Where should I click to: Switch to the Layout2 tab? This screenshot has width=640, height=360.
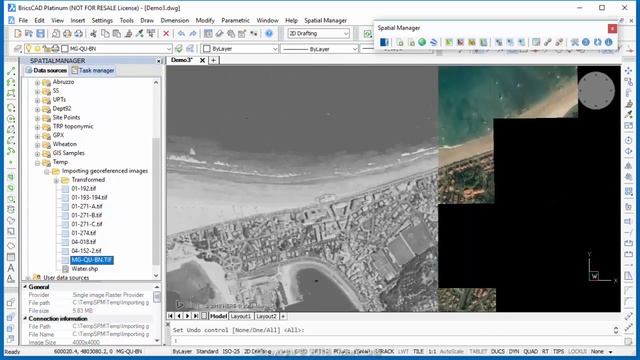266,316
